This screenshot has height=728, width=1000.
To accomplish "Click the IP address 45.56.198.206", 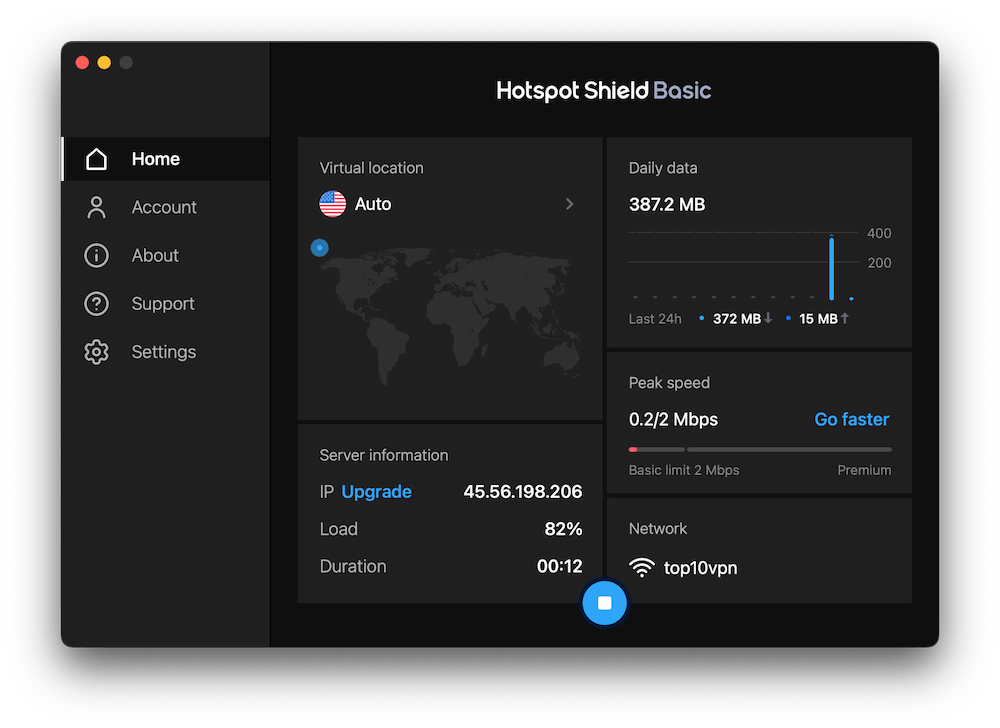I will [522, 491].
